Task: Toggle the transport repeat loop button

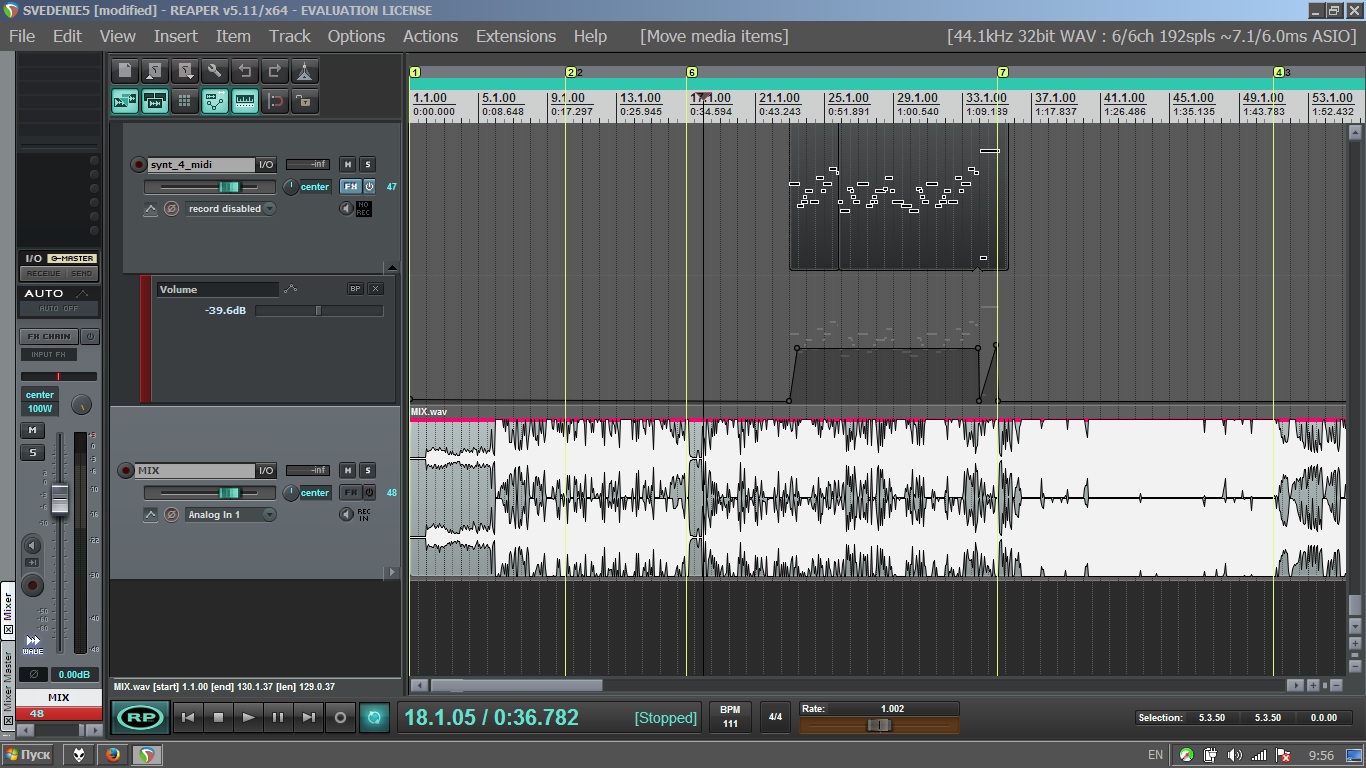Action: click(x=374, y=717)
